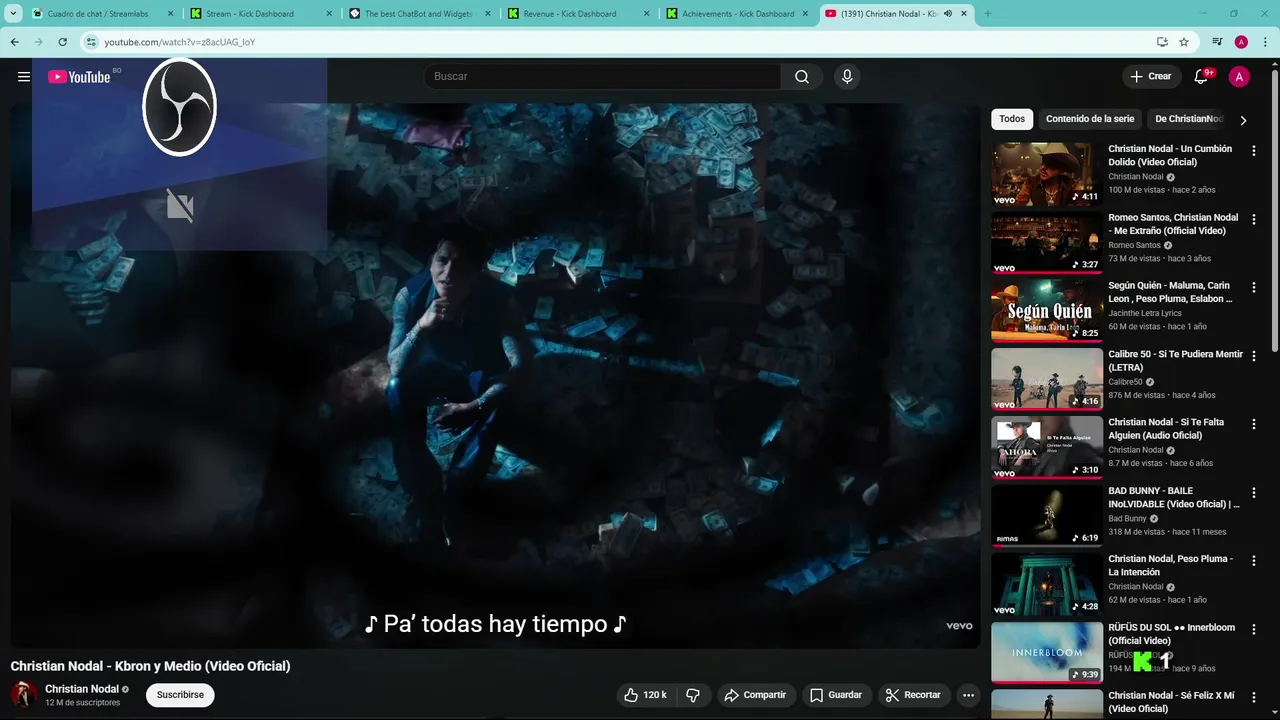Click the video title Kbron y Medio
1280x720 pixels.
[x=150, y=666]
